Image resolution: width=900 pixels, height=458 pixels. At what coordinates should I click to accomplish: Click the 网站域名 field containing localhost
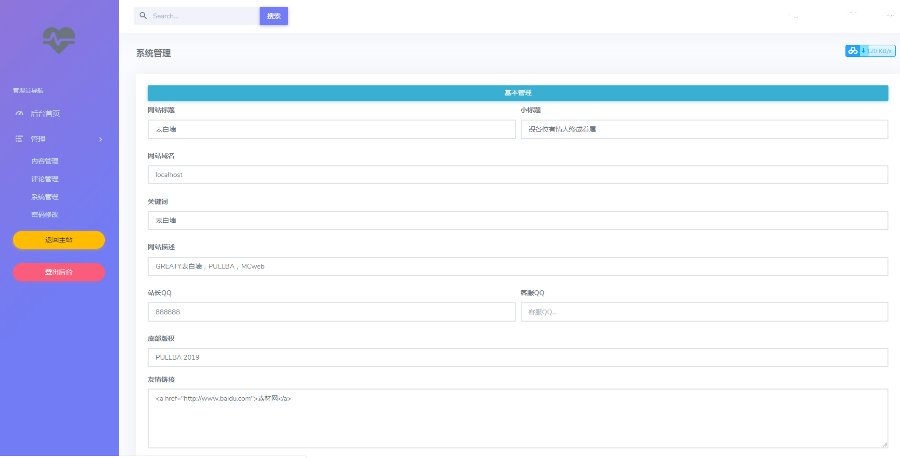(518, 175)
